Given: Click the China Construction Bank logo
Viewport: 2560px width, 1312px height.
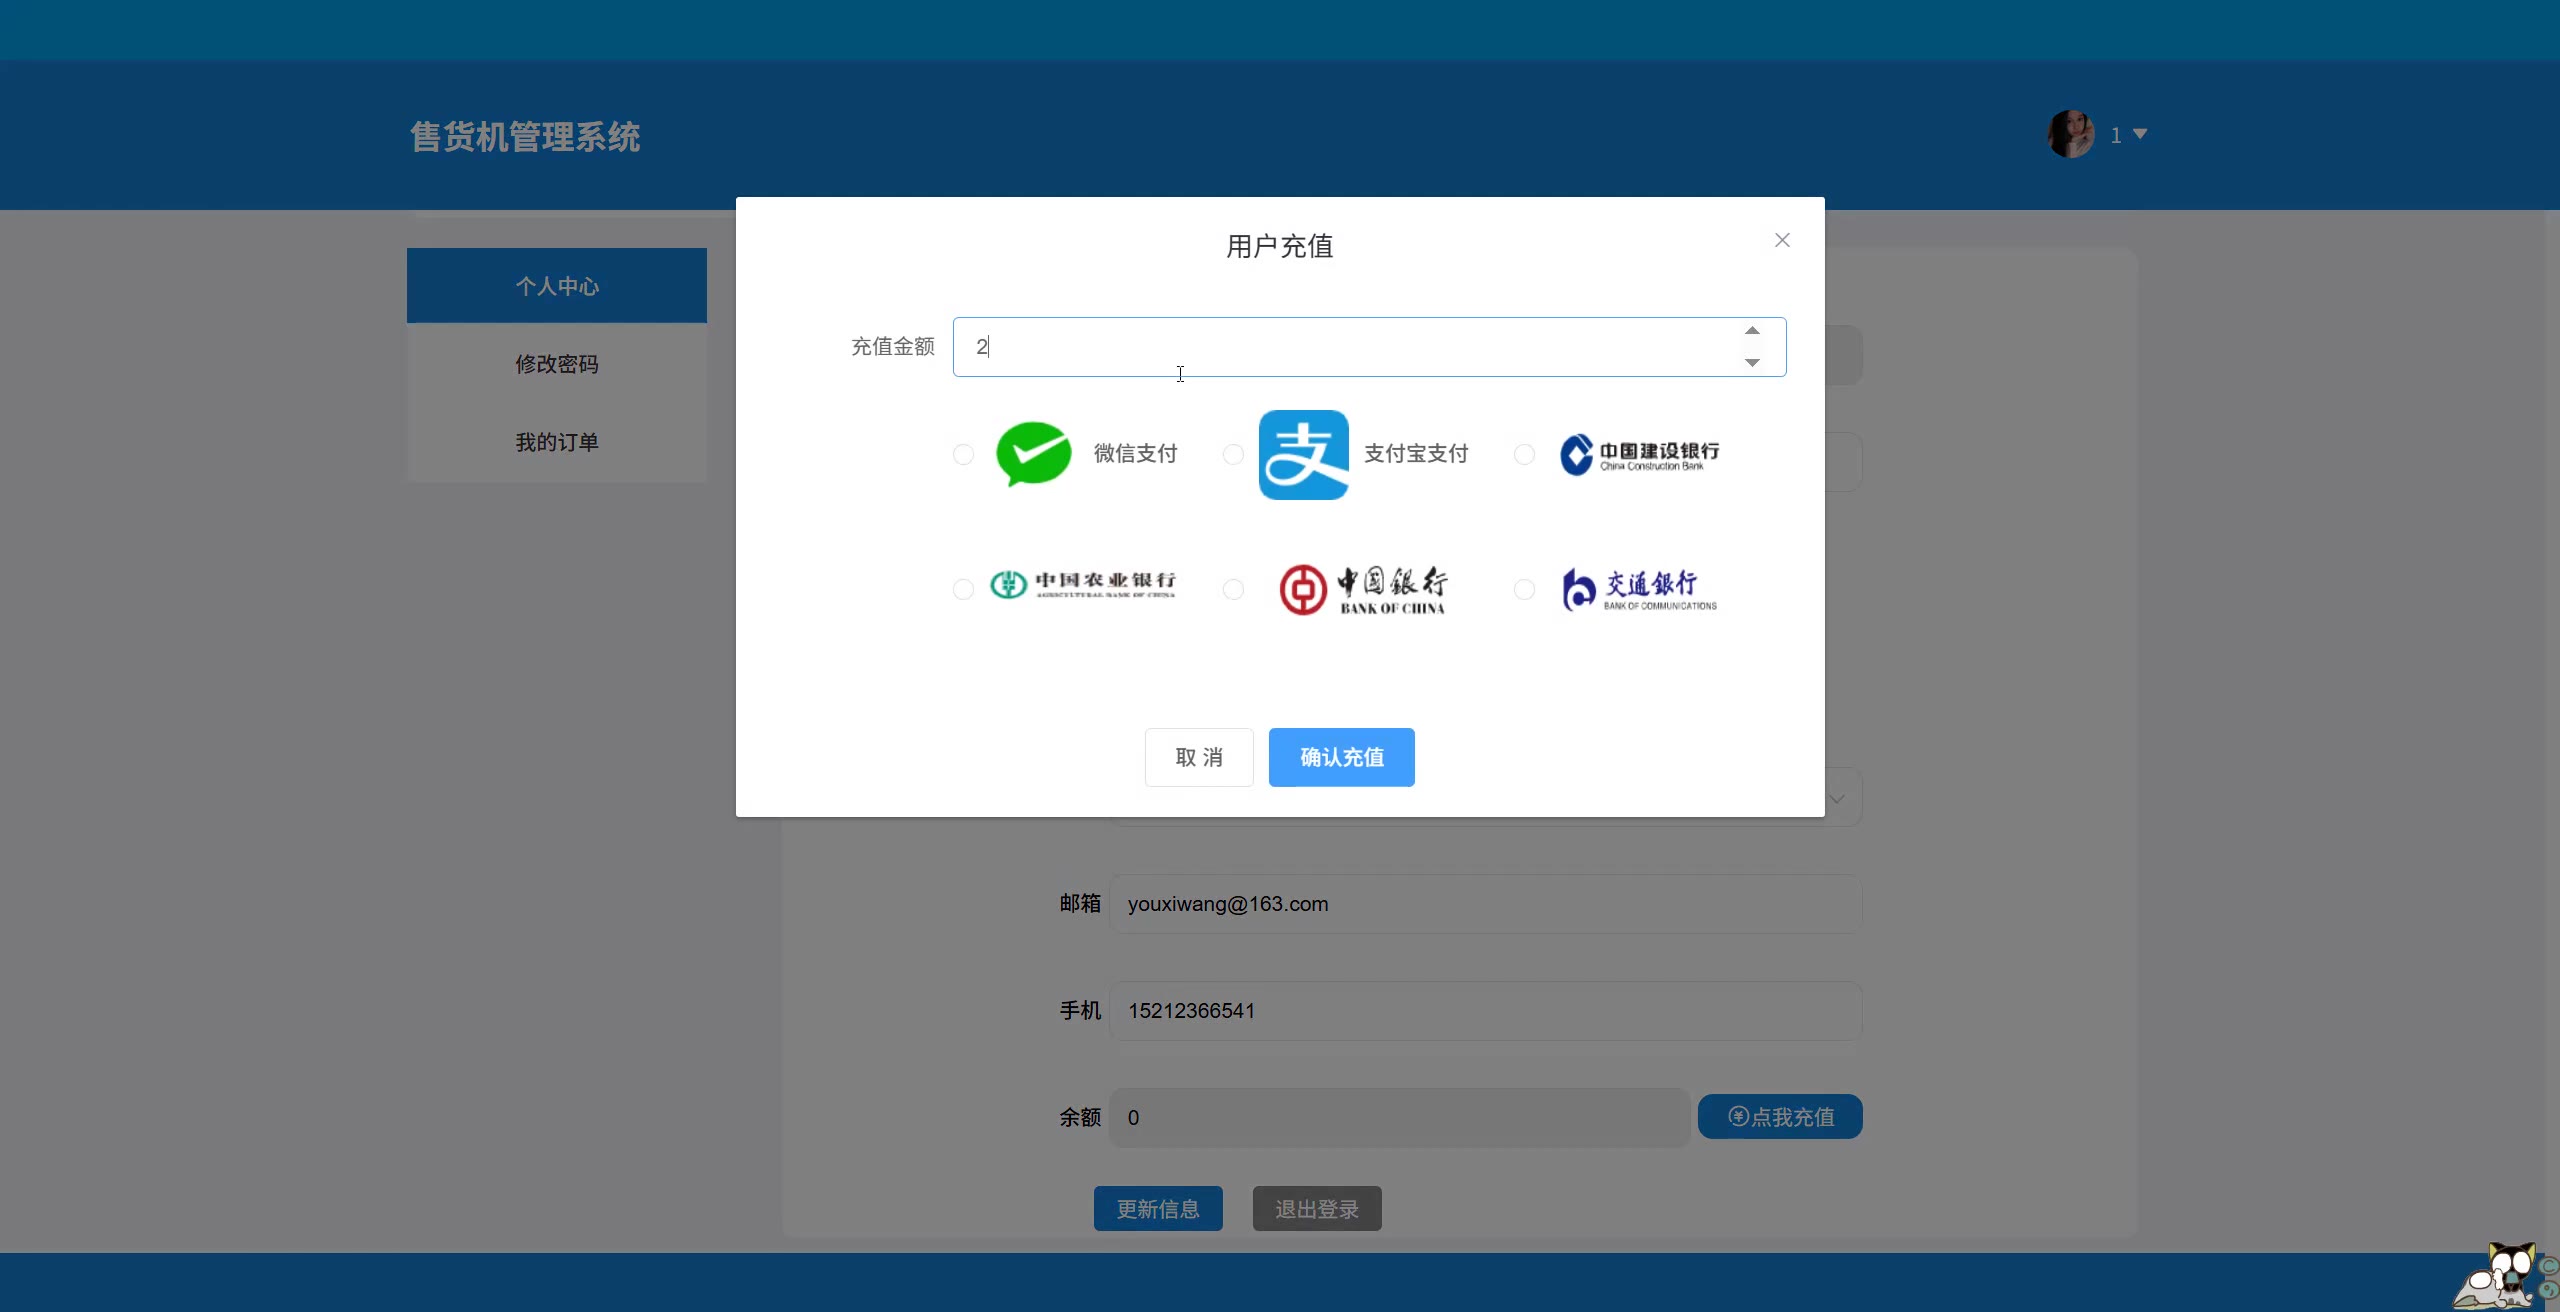Looking at the screenshot, I should click(x=1638, y=454).
